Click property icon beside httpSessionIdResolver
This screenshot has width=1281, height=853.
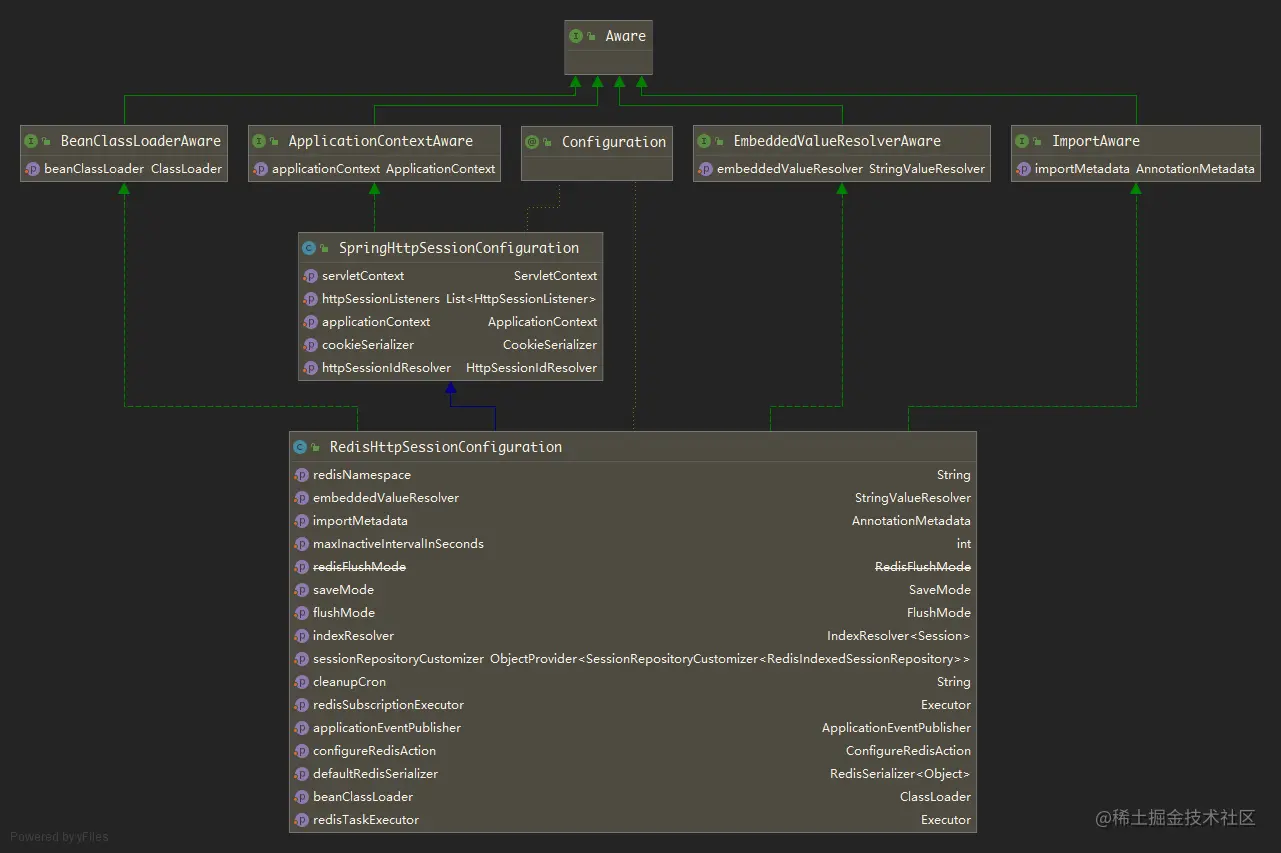click(310, 368)
